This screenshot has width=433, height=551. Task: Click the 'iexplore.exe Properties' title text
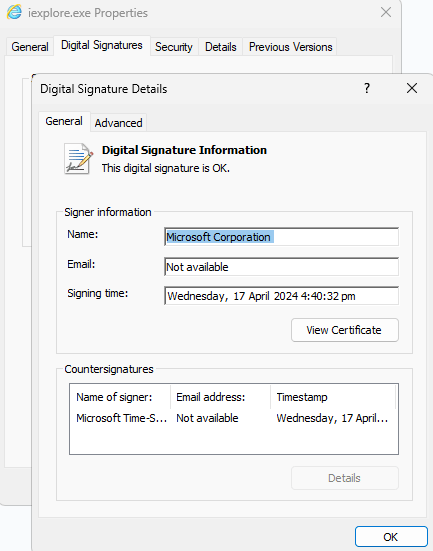point(88,13)
